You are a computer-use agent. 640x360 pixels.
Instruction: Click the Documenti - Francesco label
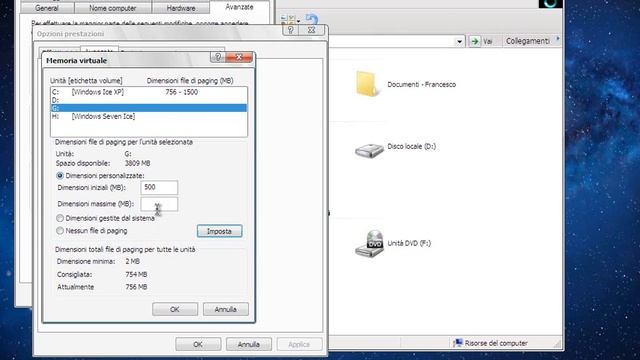coord(422,84)
